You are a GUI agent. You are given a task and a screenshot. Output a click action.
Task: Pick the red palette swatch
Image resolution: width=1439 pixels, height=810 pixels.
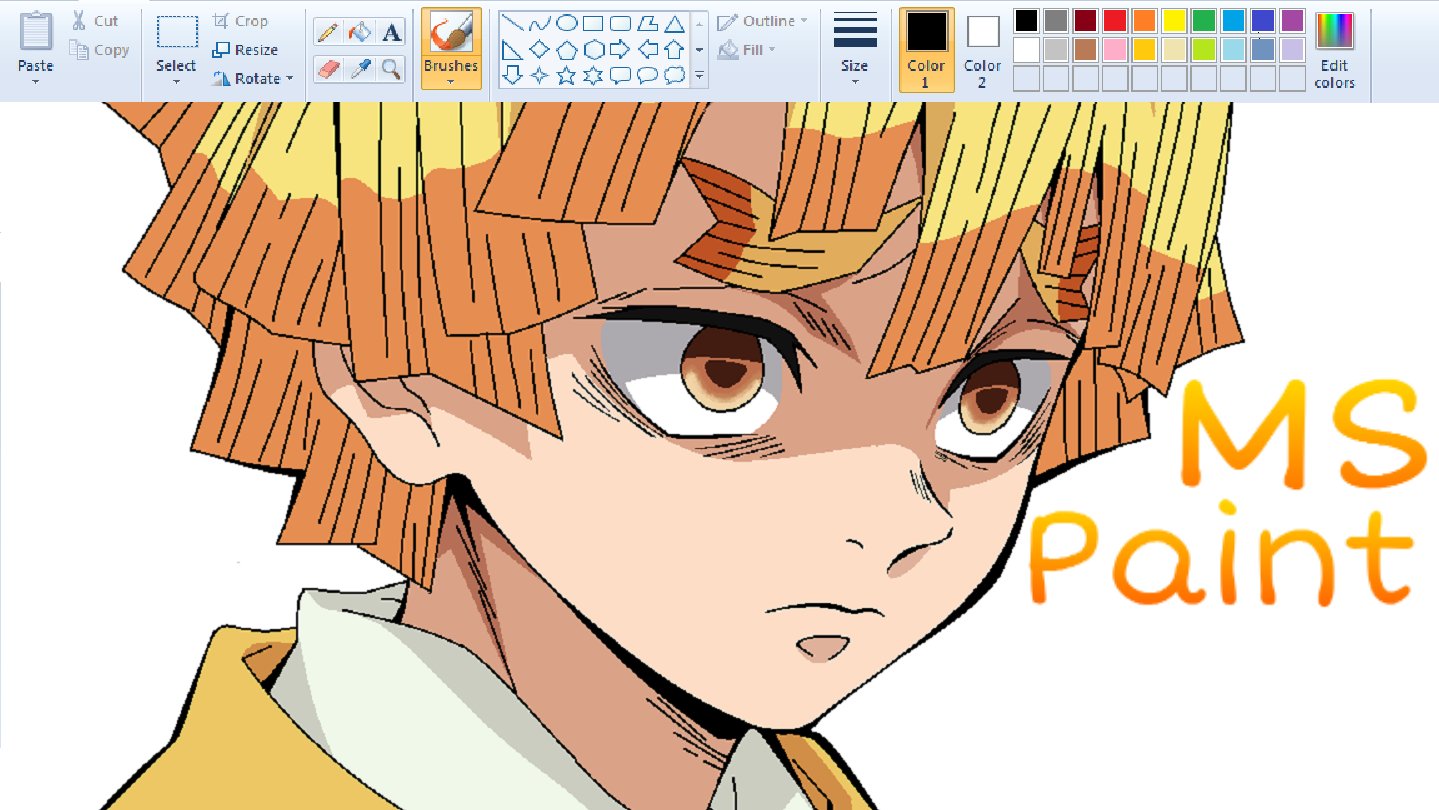1115,20
